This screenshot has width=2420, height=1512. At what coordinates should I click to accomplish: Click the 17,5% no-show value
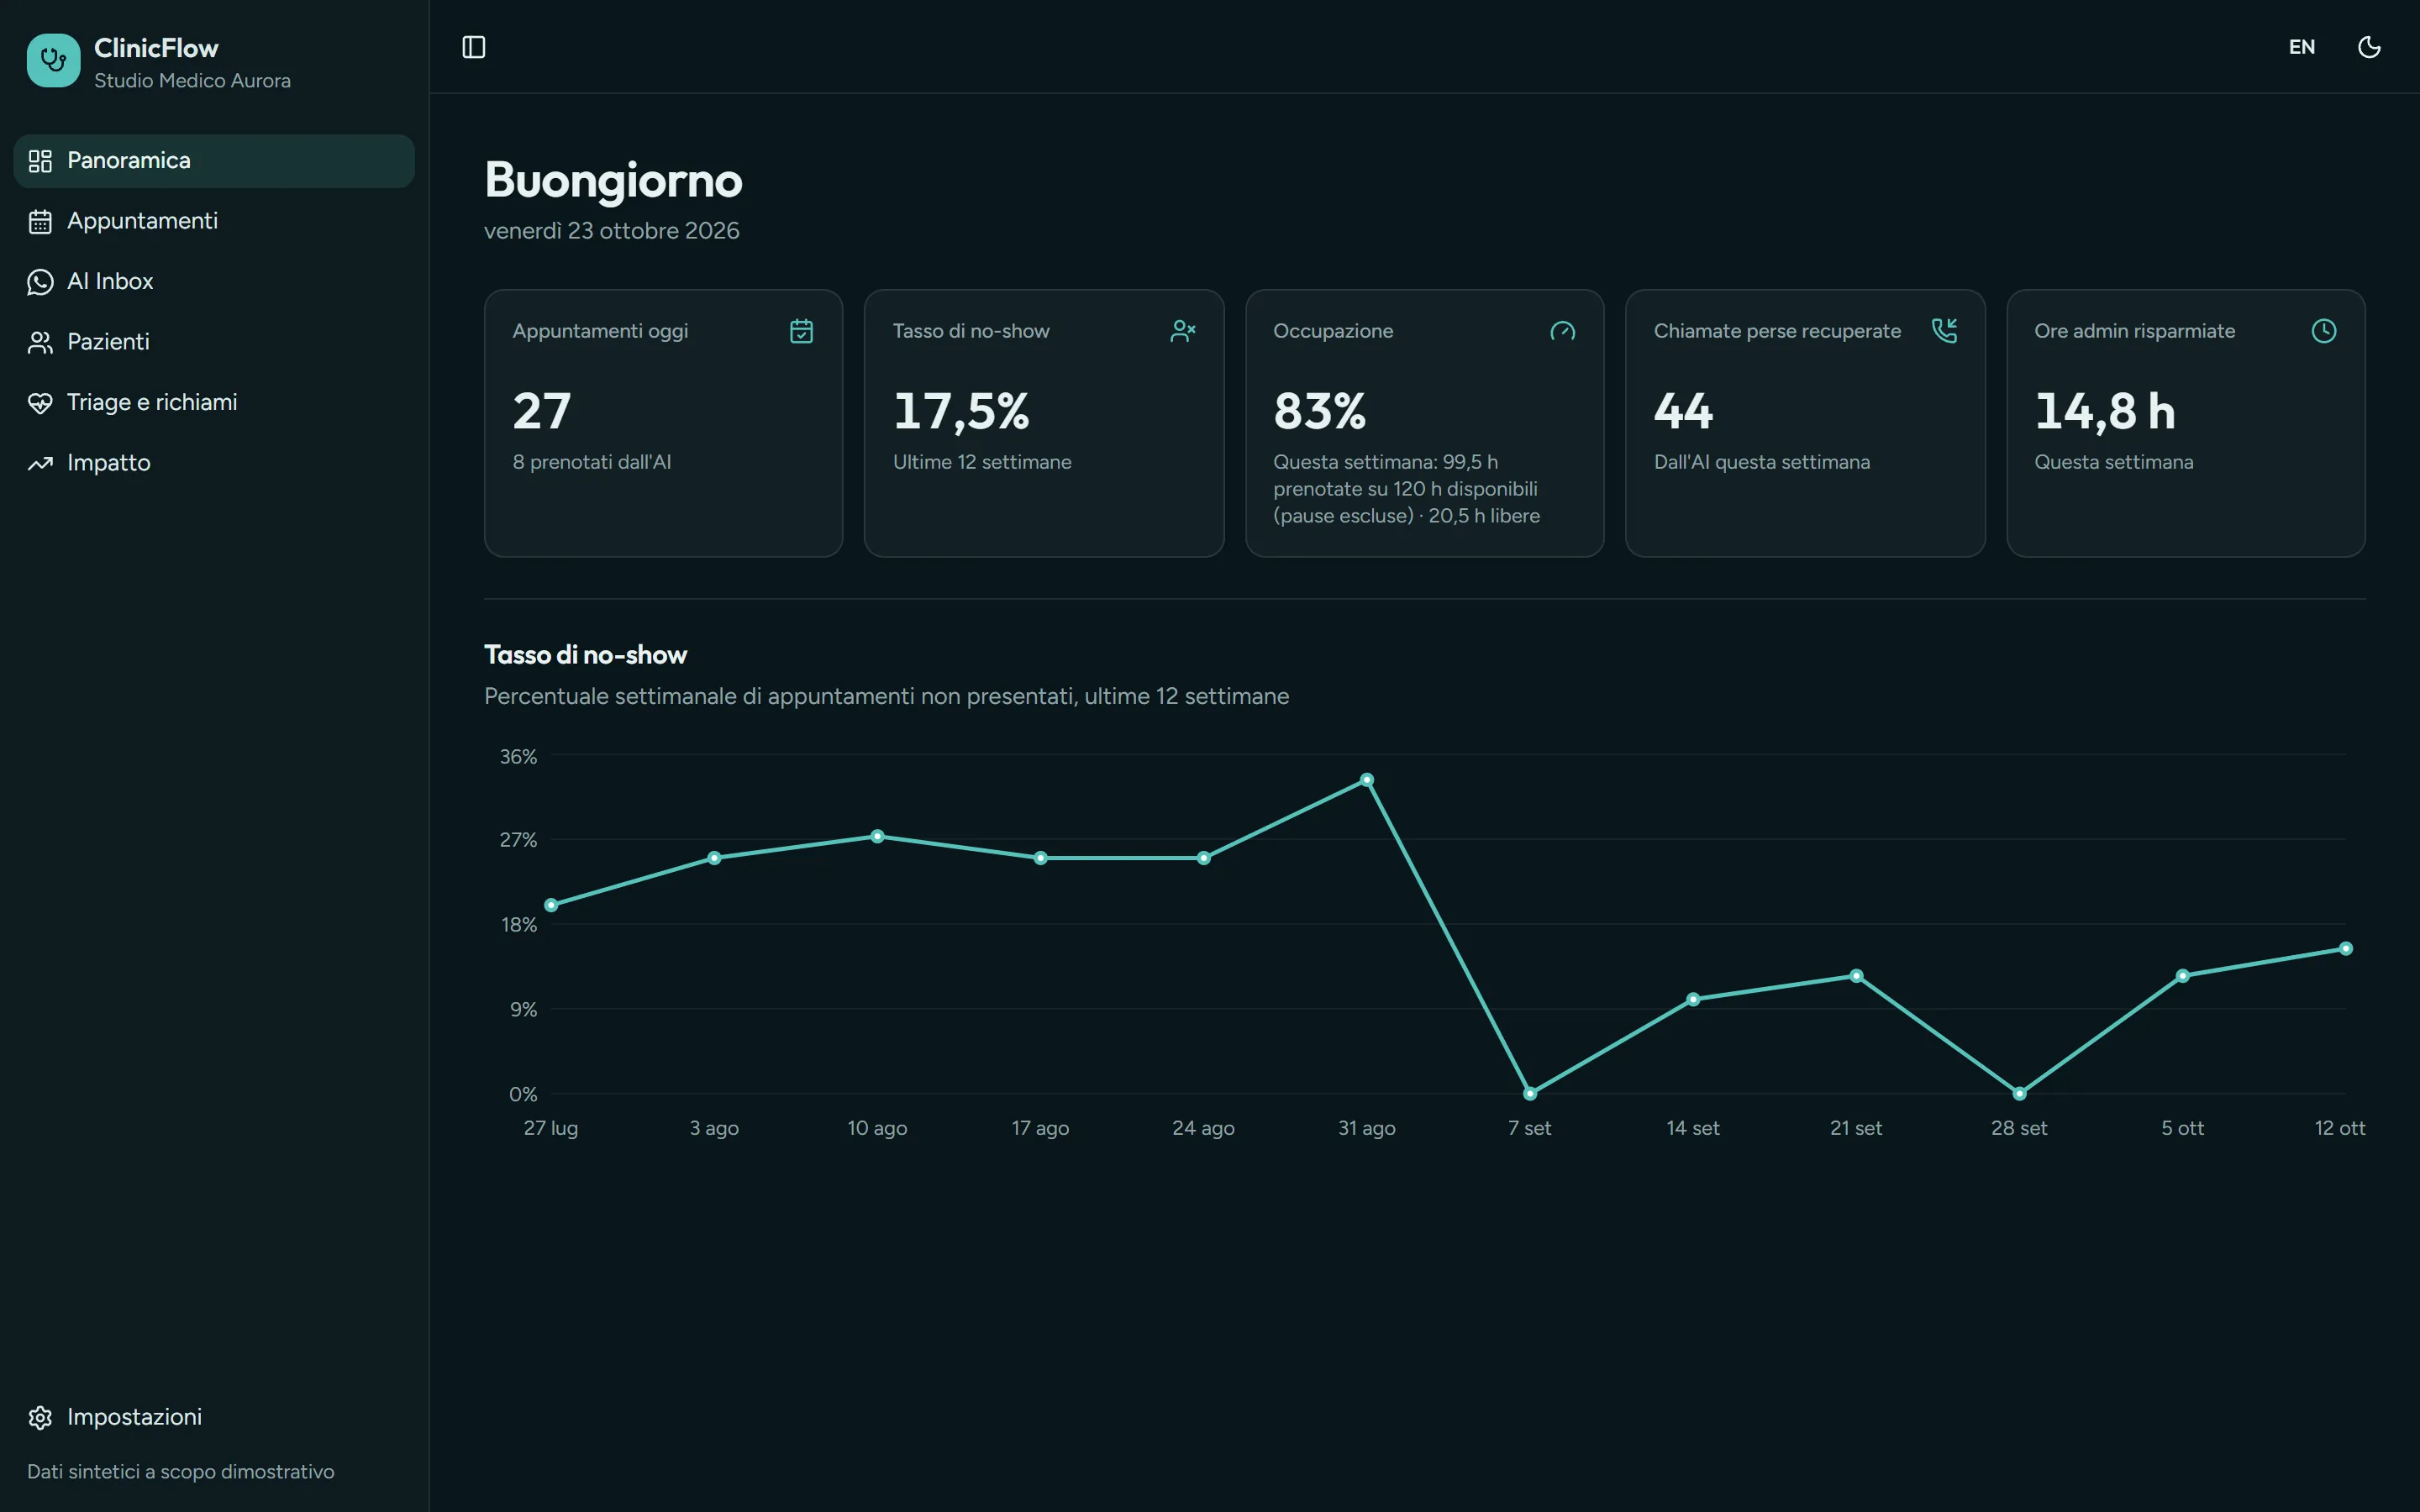click(961, 411)
